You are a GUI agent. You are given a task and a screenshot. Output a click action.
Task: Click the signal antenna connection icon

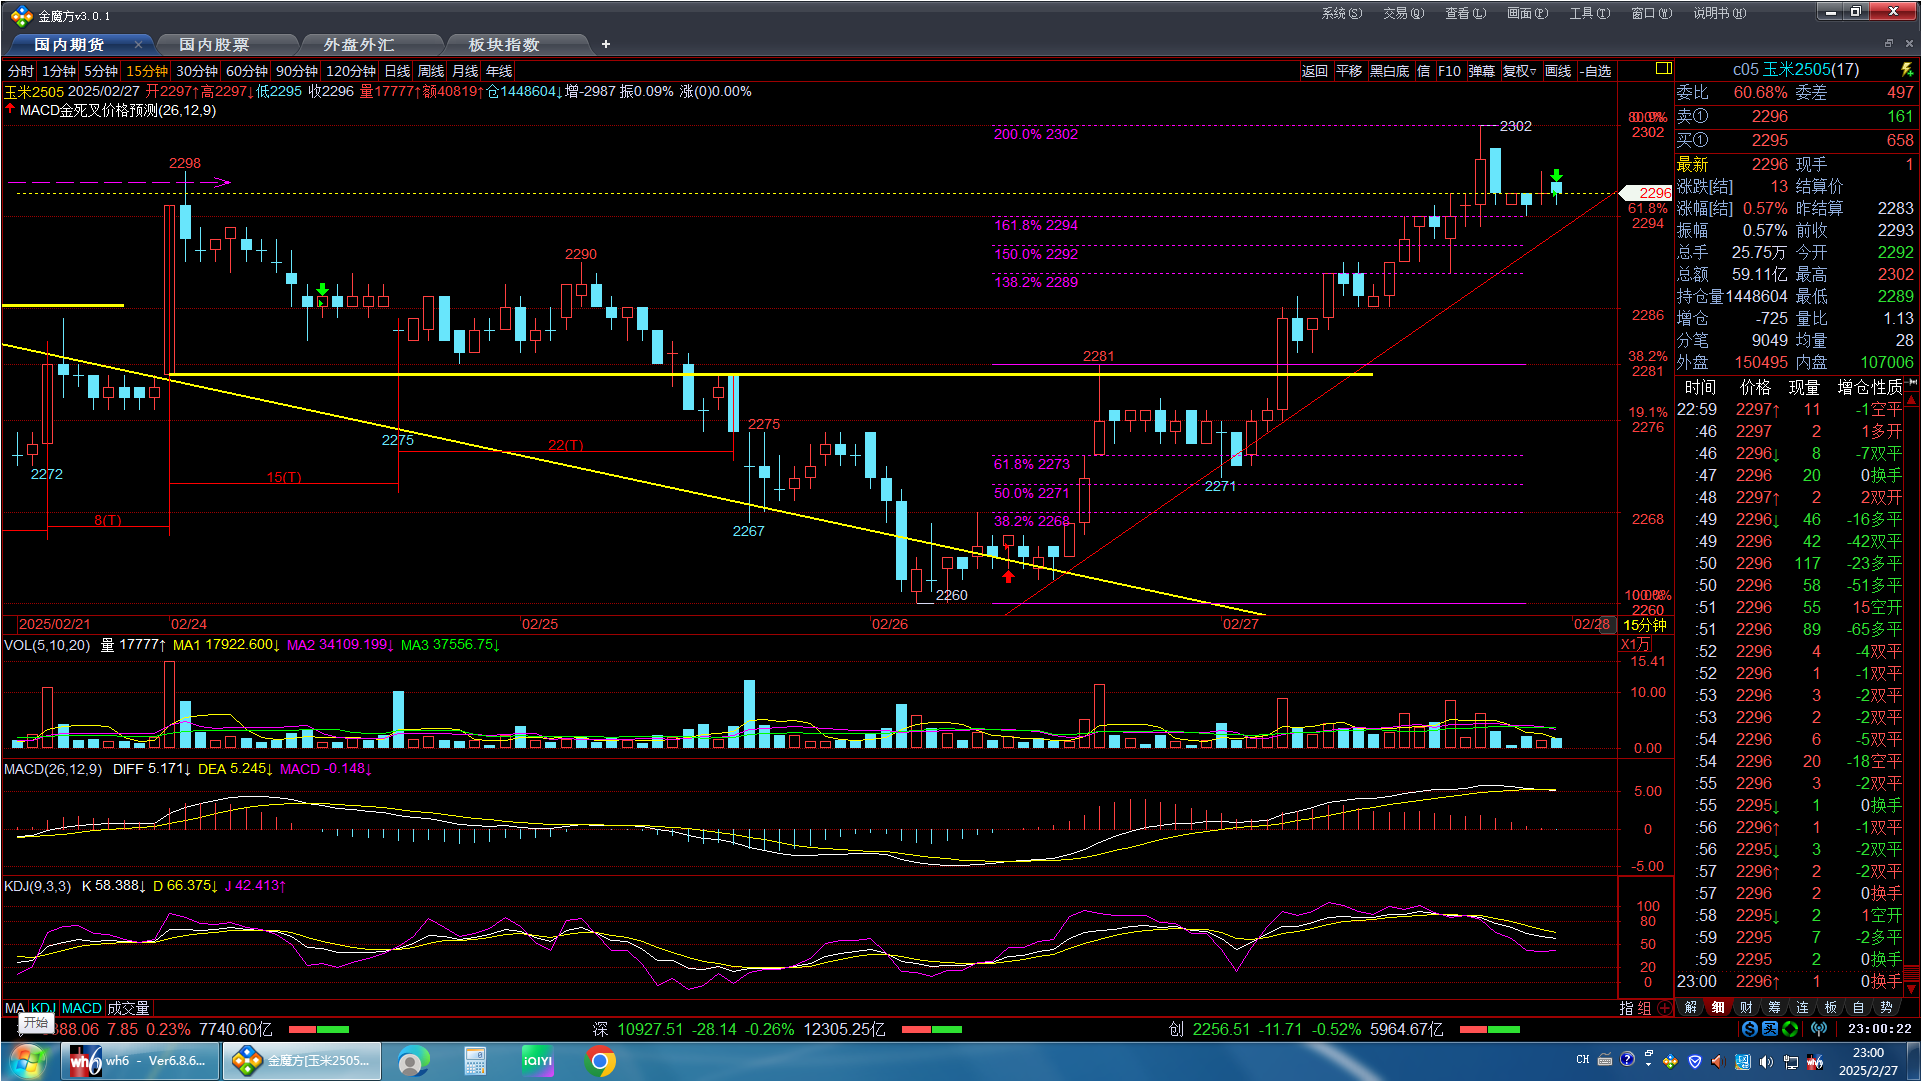pos(1819,1029)
